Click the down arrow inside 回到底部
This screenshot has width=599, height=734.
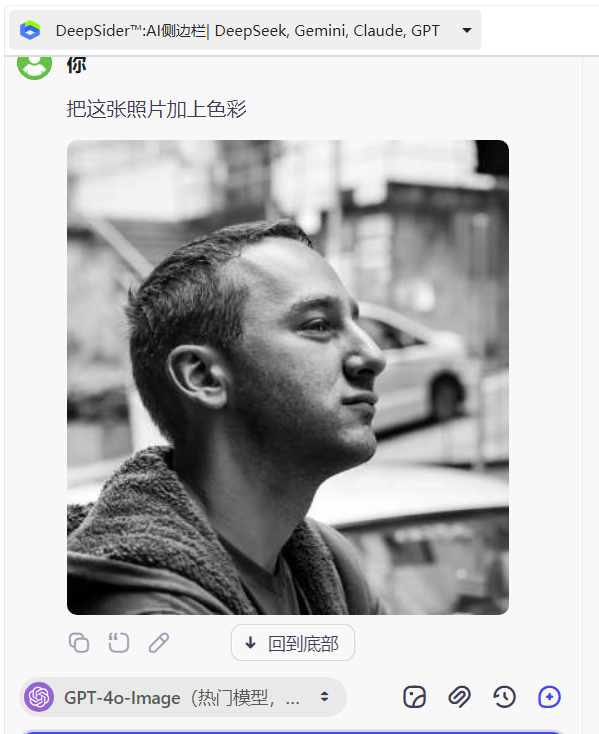click(250, 643)
